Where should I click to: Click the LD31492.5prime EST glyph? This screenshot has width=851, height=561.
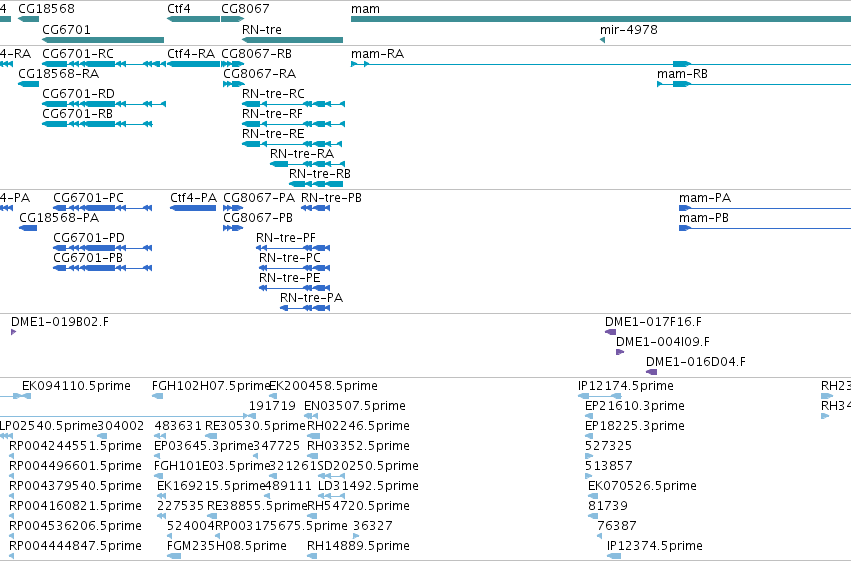[332, 496]
